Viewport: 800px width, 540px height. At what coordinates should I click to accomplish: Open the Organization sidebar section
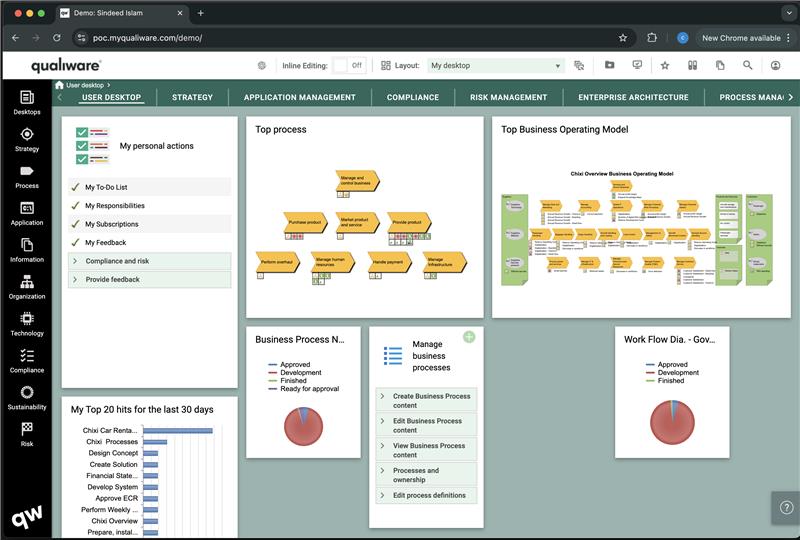(x=27, y=282)
